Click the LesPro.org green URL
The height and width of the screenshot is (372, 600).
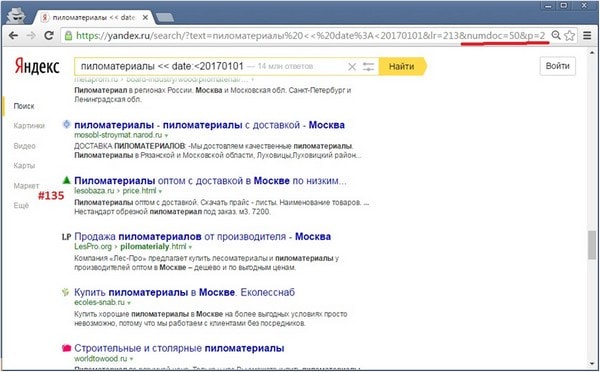[93, 246]
